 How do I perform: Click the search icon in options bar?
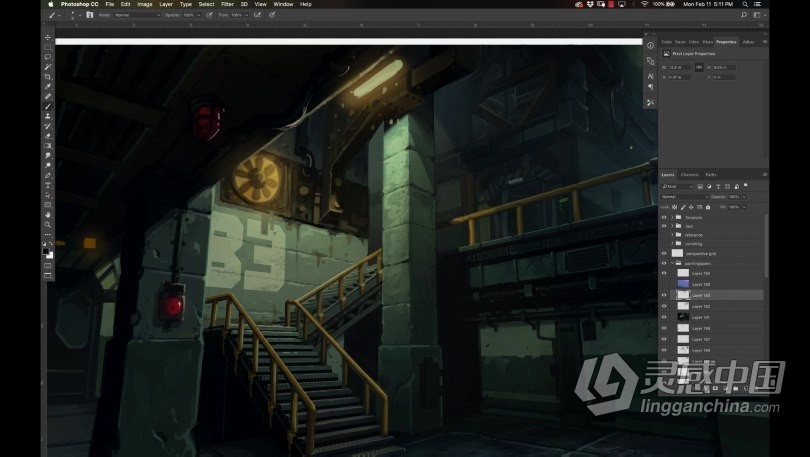click(x=743, y=15)
